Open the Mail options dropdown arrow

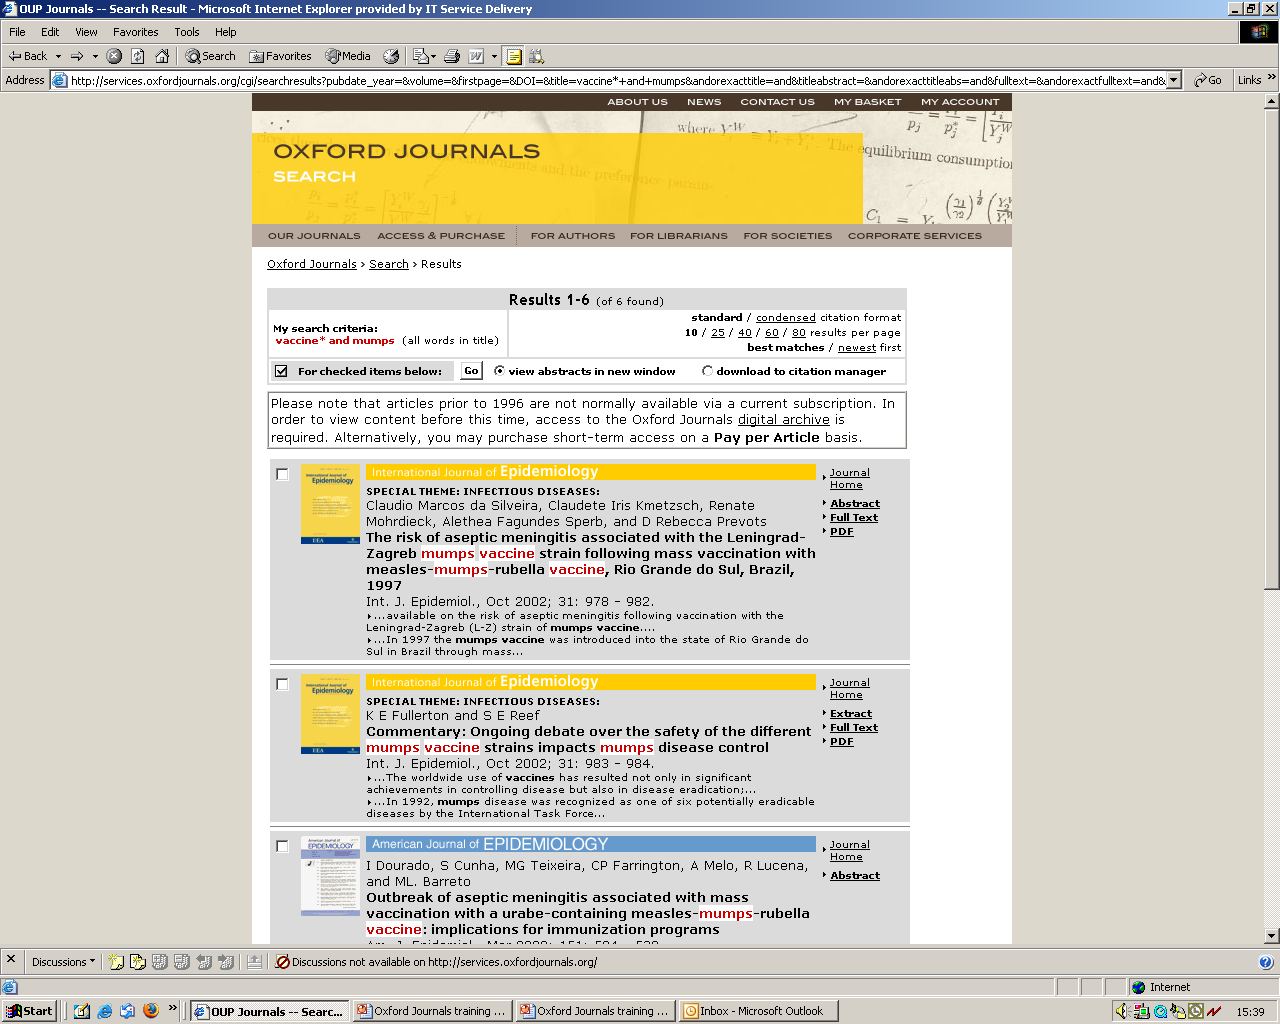click(436, 56)
